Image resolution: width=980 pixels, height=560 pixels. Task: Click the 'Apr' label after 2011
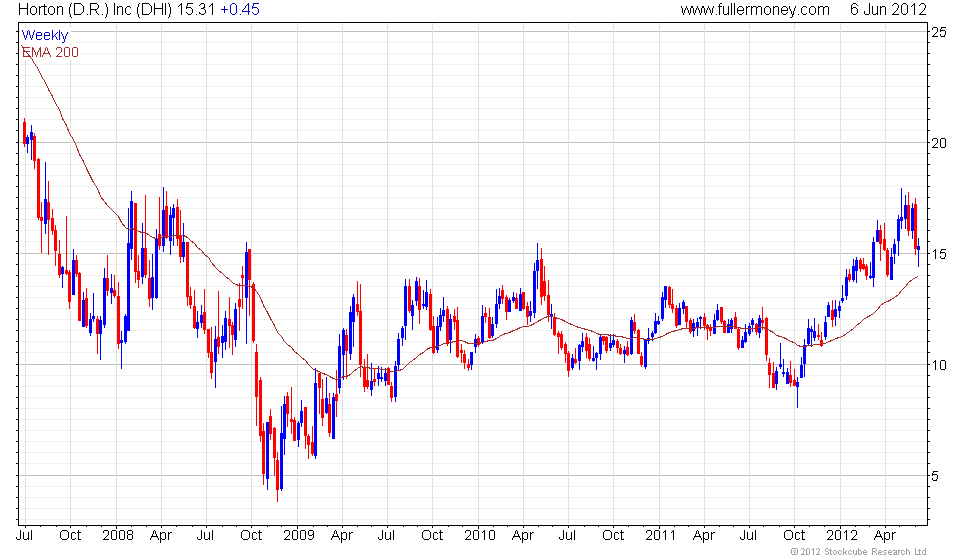(704, 536)
